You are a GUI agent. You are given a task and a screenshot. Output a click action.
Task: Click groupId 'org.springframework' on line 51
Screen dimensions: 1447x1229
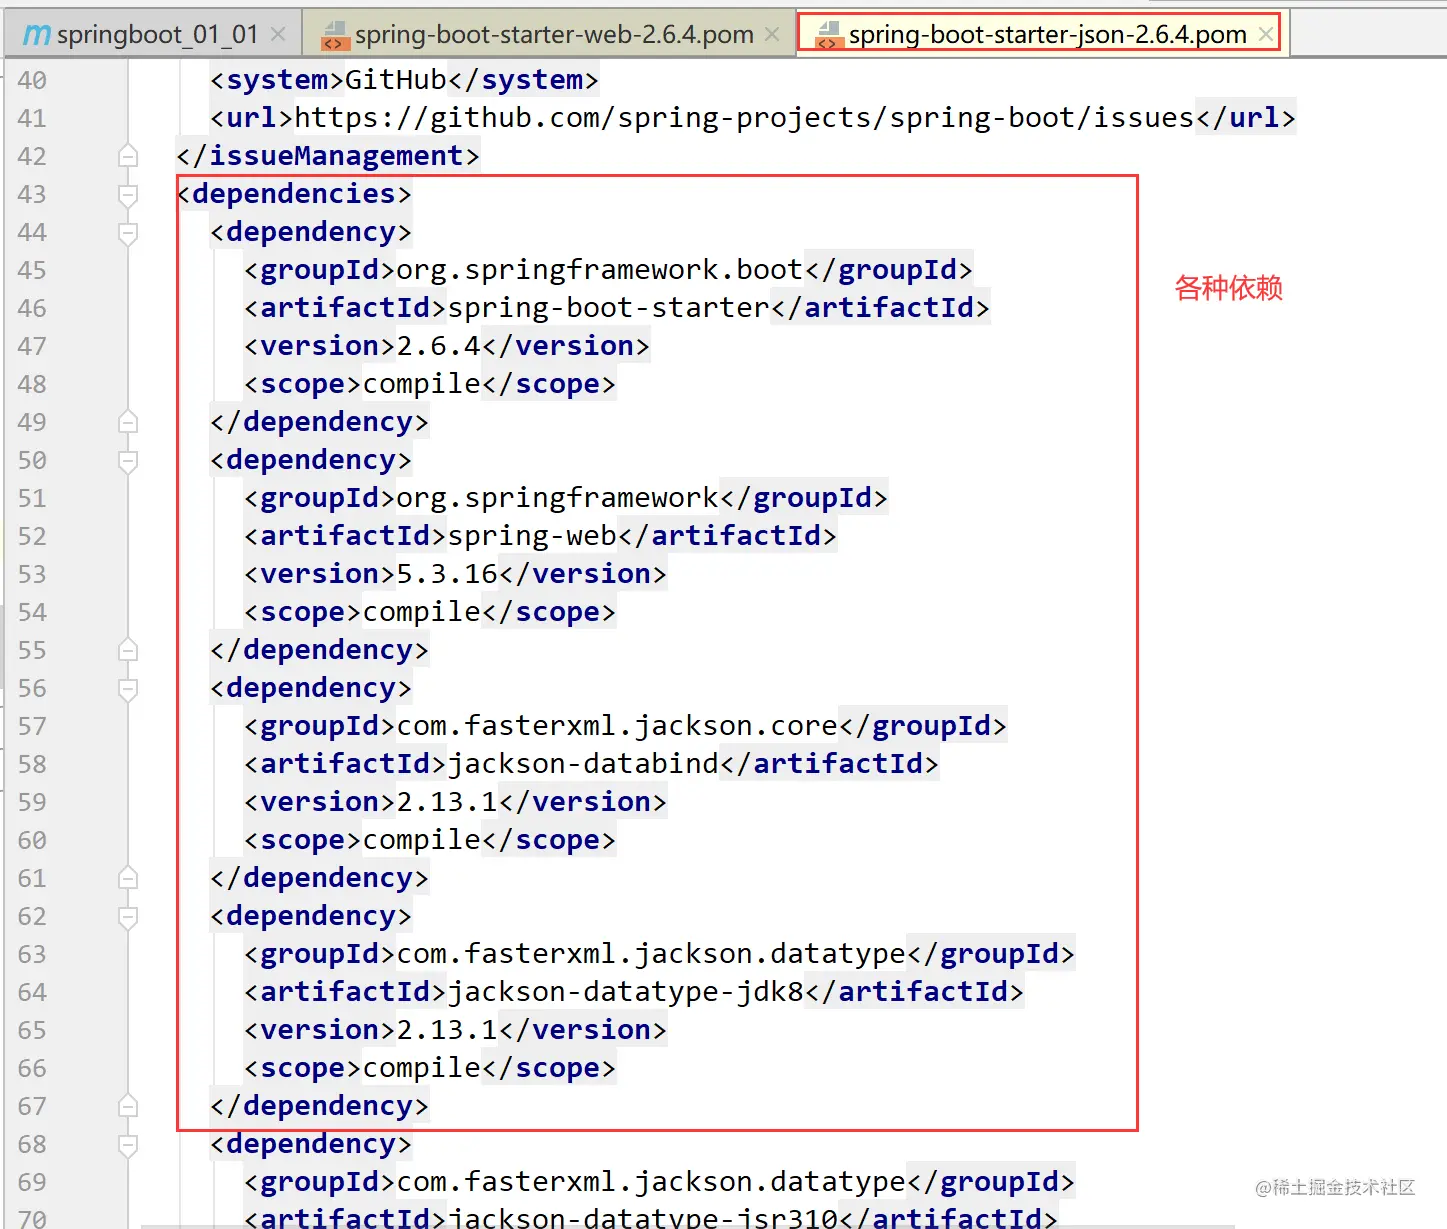pos(557,498)
